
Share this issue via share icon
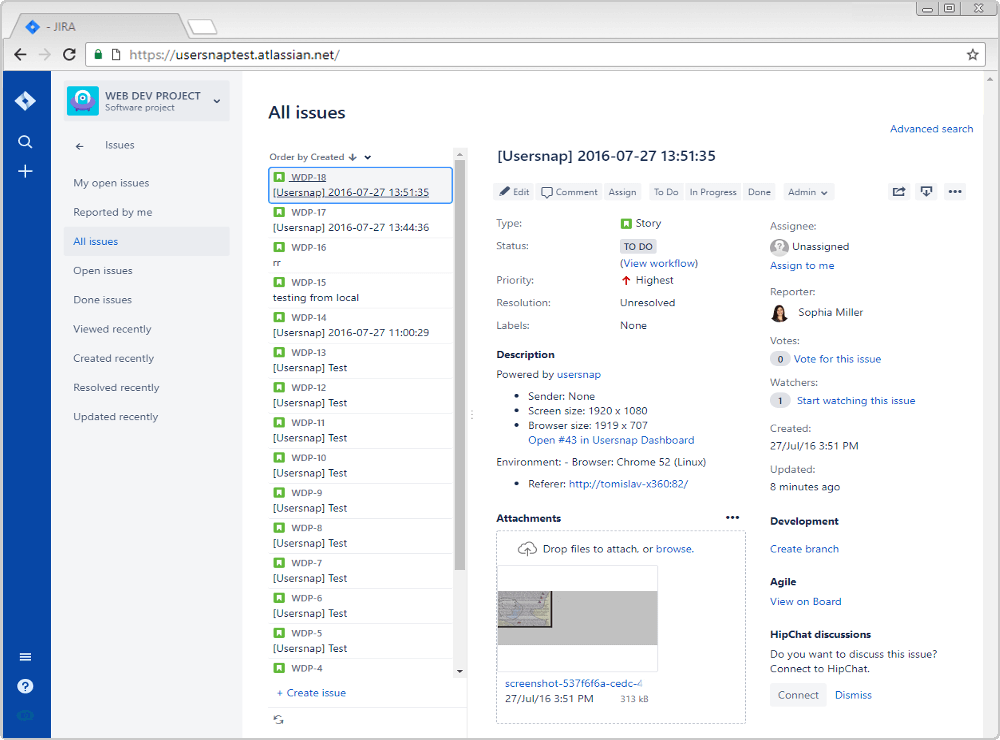tap(899, 192)
